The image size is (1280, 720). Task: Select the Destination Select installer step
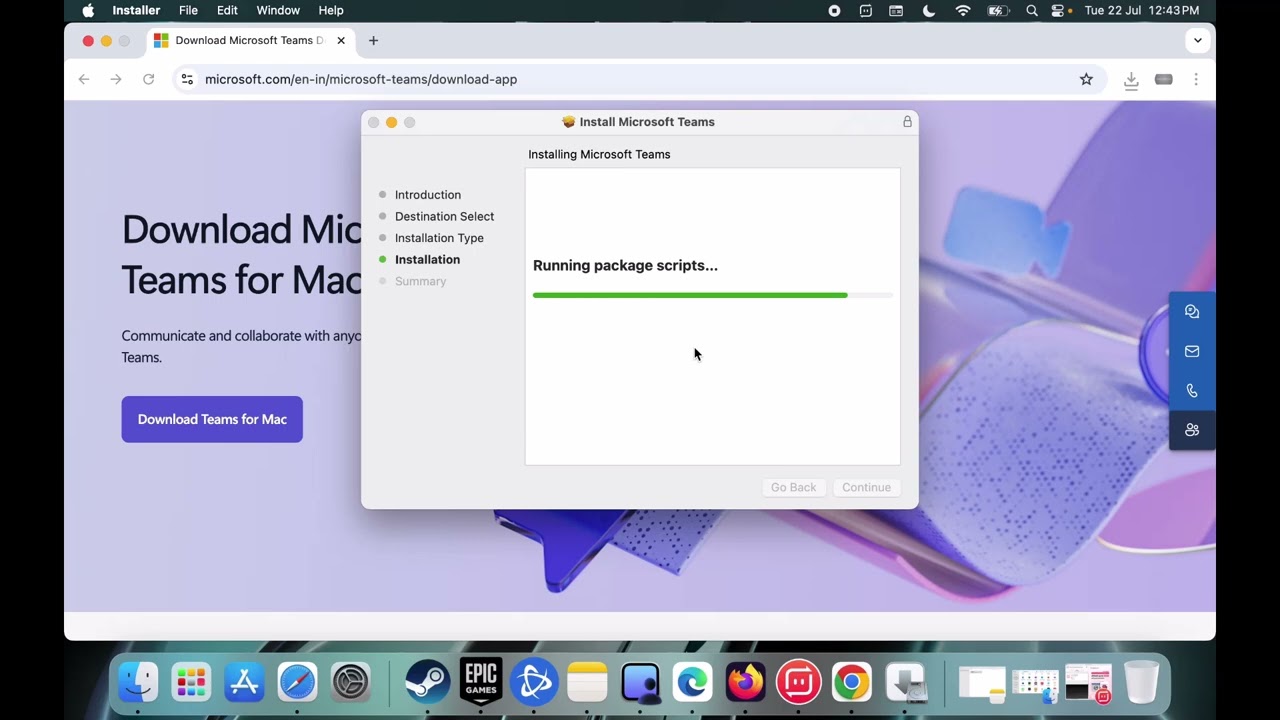444,216
